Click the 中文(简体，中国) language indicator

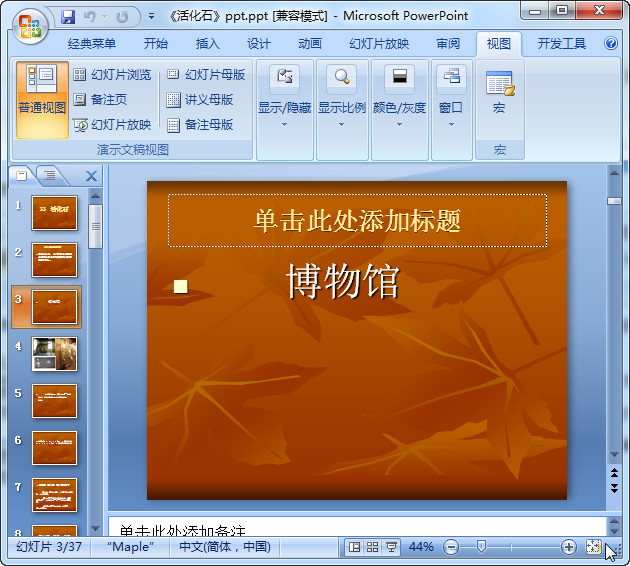pyautogui.click(x=225, y=547)
